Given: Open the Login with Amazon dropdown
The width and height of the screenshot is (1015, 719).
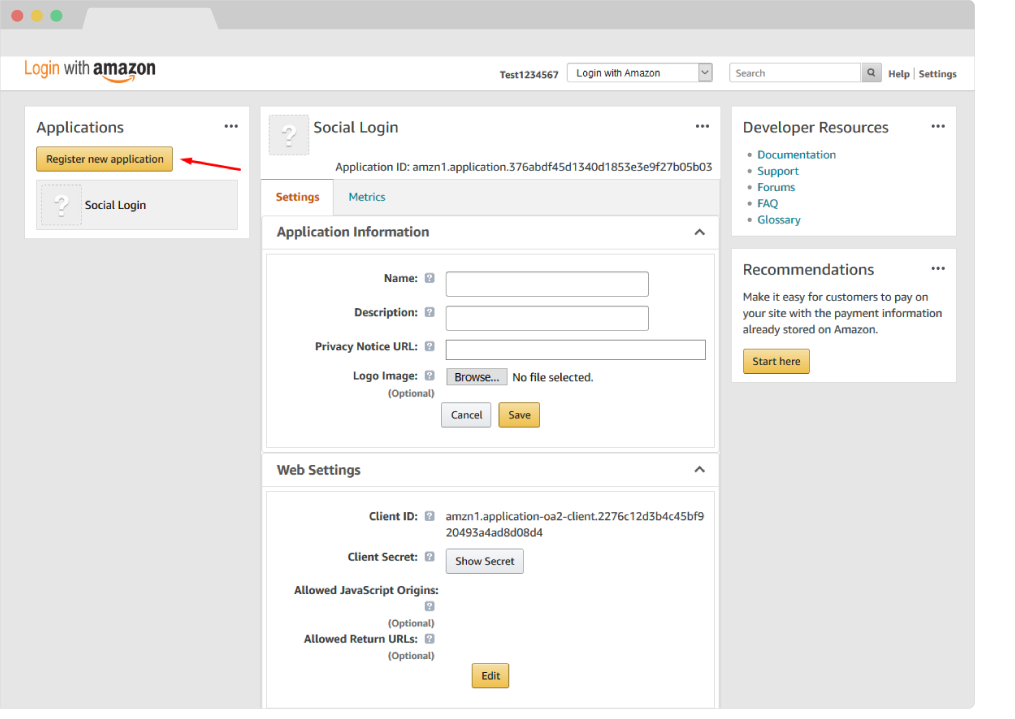Looking at the screenshot, I should (639, 73).
